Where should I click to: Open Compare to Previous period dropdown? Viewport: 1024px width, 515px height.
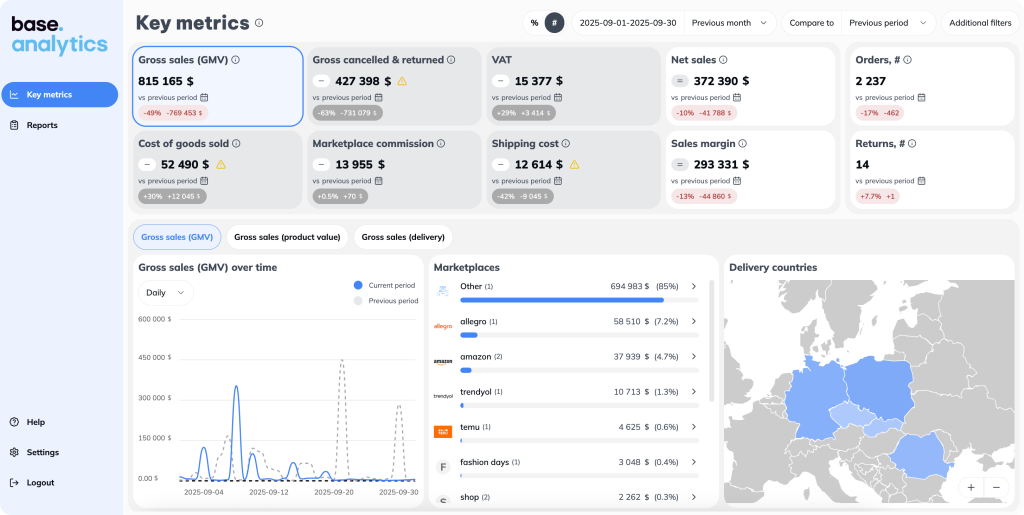pyautogui.click(x=887, y=23)
